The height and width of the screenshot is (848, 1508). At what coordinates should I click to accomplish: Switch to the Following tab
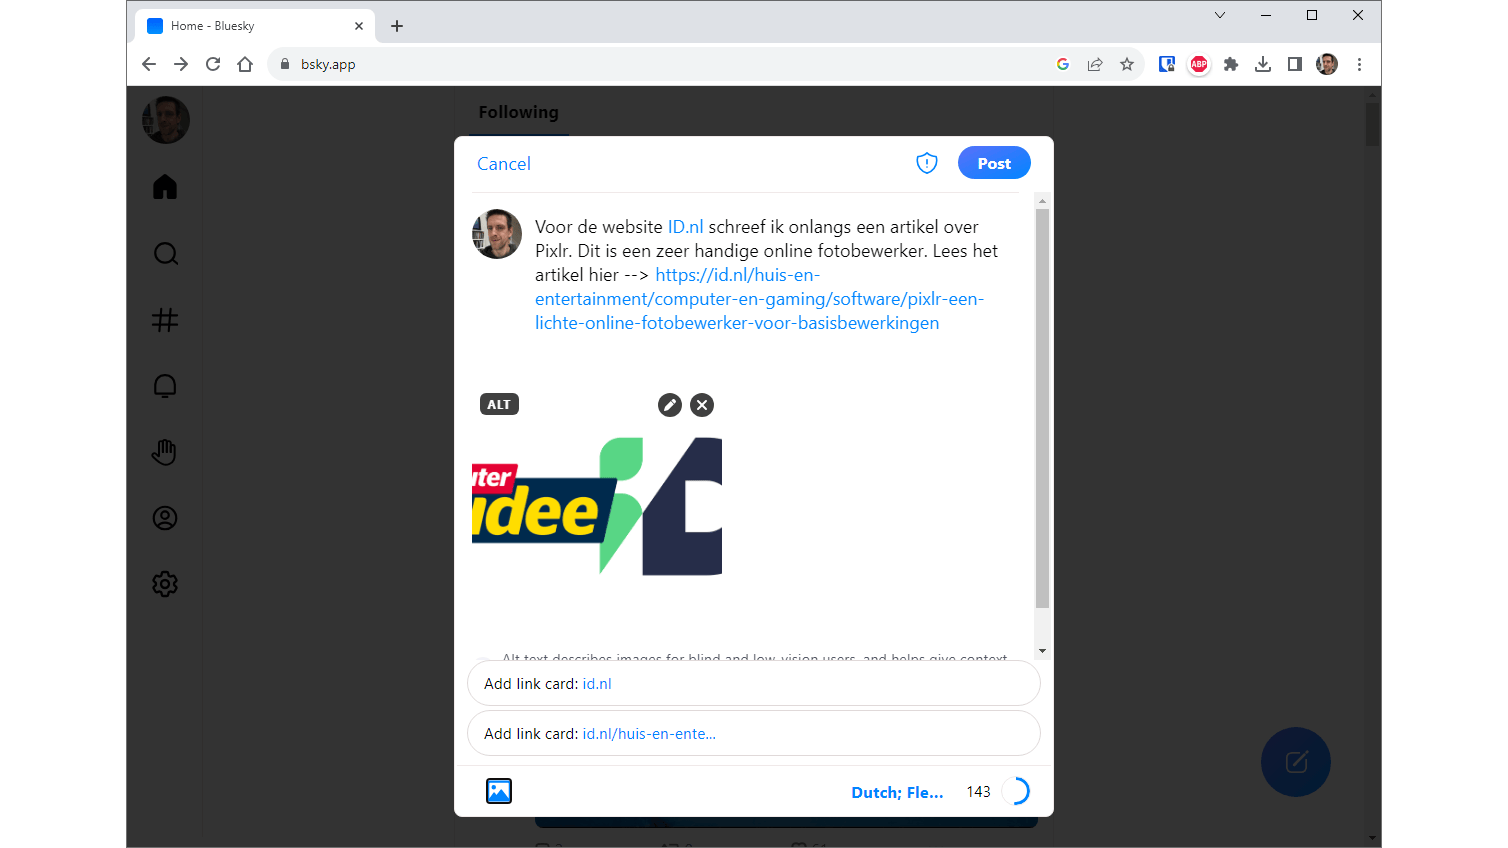tap(518, 112)
